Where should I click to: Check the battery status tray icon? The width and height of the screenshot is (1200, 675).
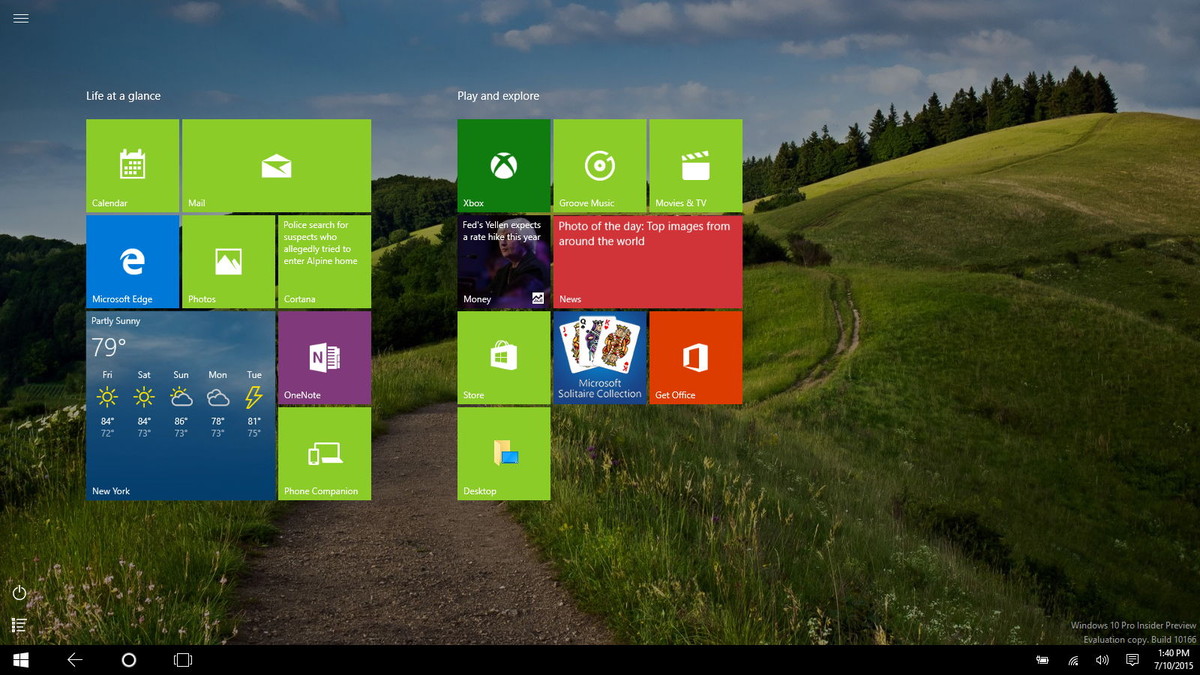tap(1041, 660)
